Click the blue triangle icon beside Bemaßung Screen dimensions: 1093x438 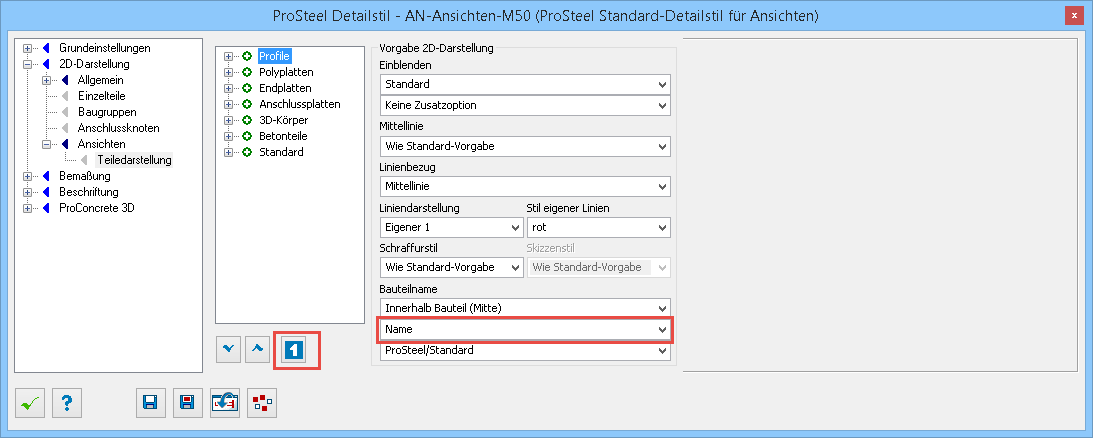[x=46, y=176]
